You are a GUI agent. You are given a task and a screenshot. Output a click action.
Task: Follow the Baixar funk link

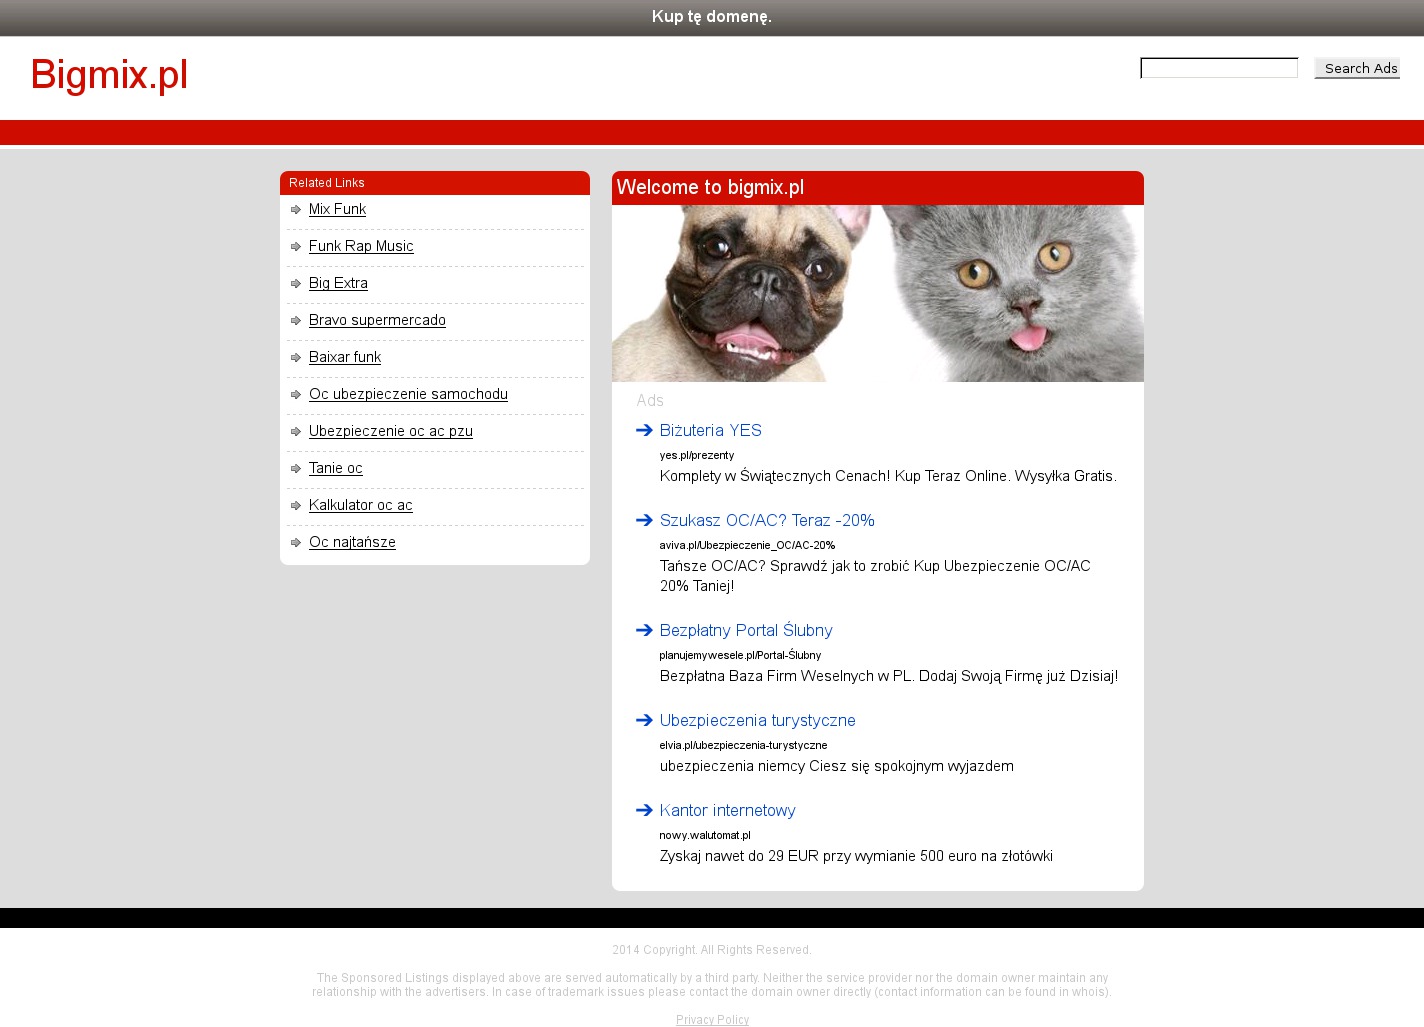(345, 358)
